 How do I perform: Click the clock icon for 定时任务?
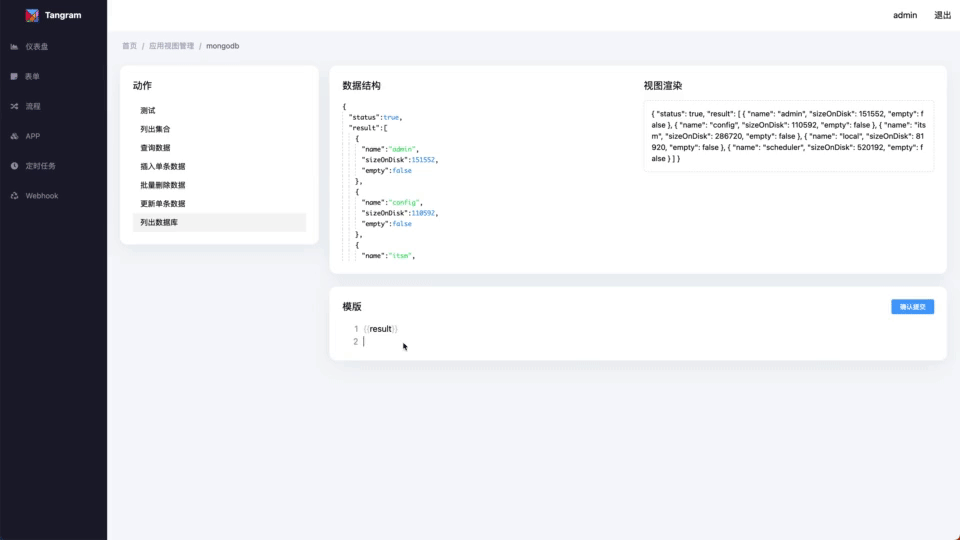click(x=14, y=166)
